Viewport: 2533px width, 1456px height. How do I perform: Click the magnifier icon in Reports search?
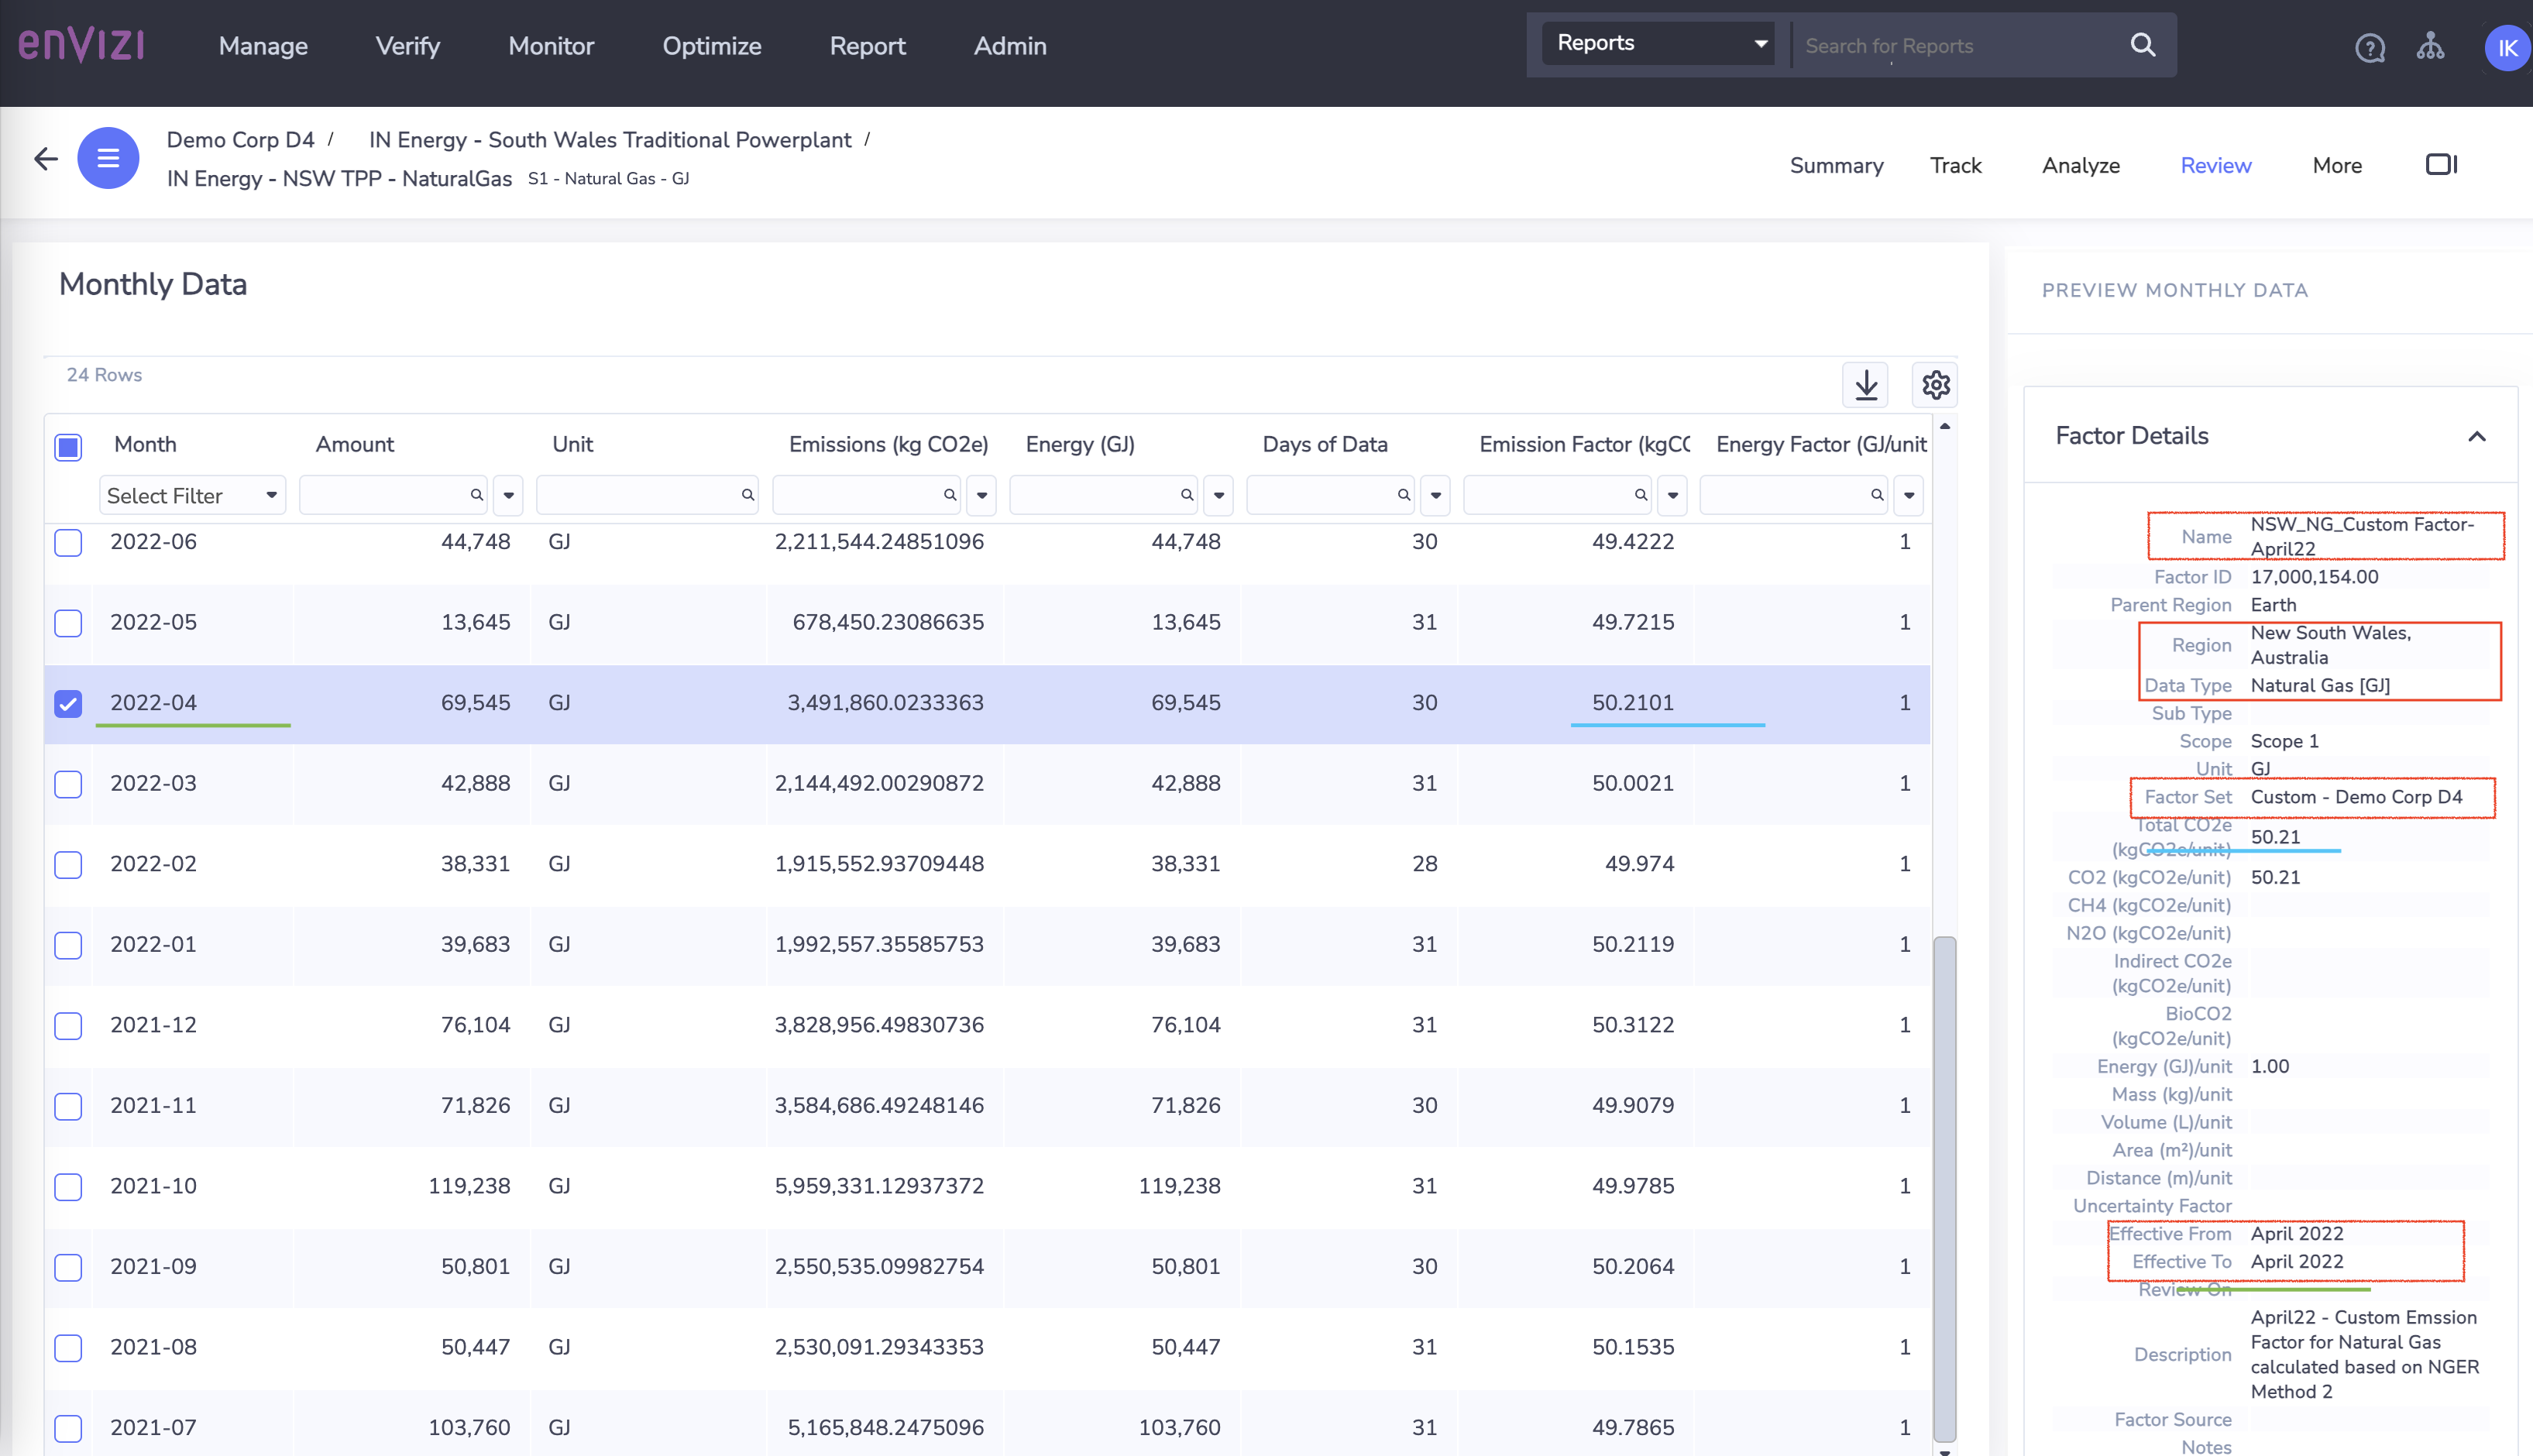coord(2142,45)
